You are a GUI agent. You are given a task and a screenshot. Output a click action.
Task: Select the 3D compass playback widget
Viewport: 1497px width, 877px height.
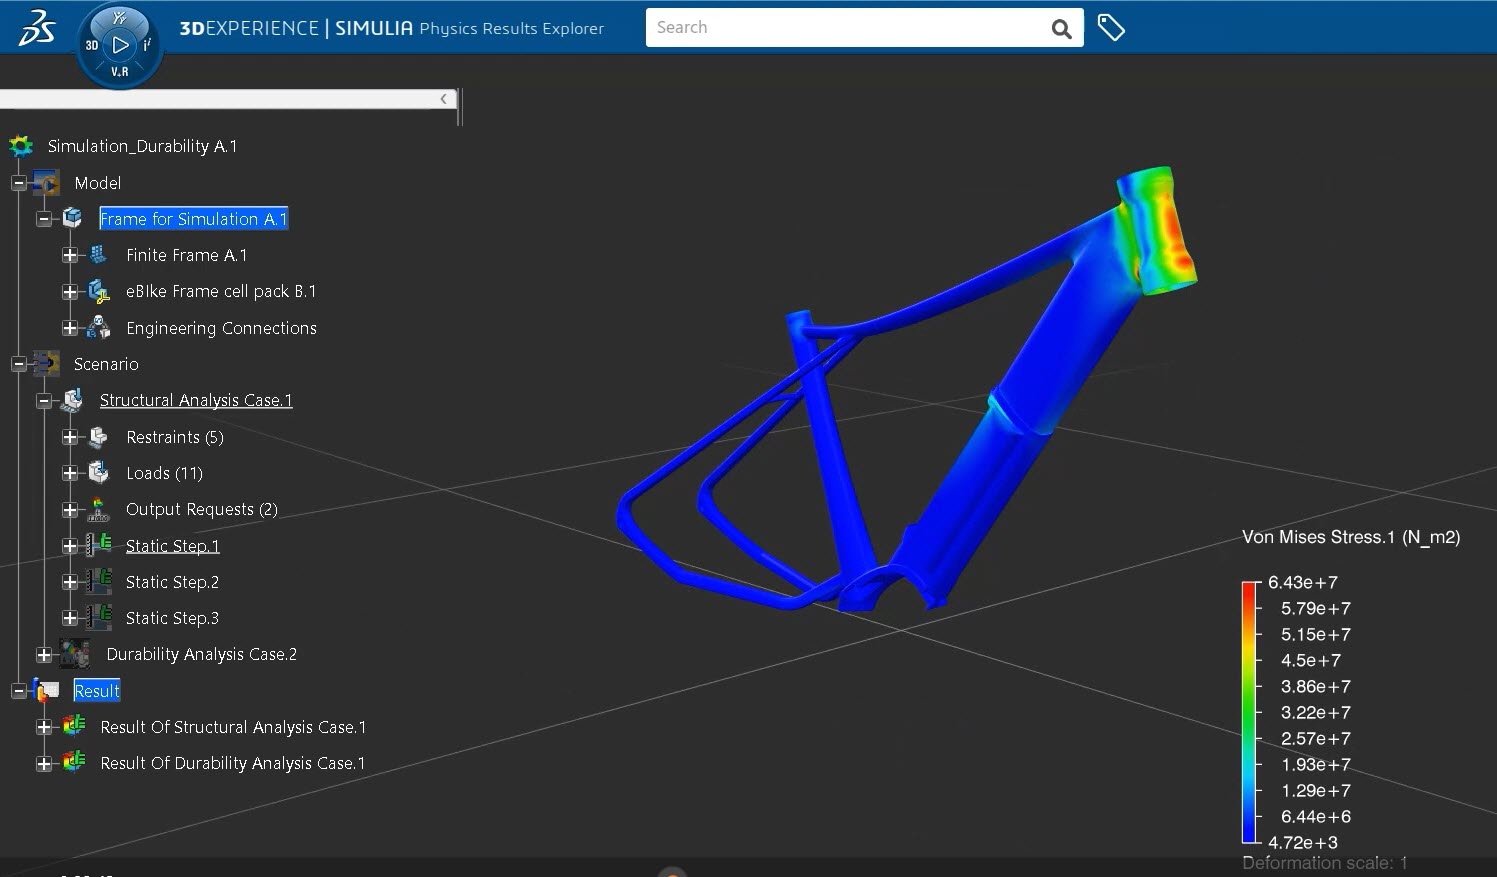click(118, 45)
